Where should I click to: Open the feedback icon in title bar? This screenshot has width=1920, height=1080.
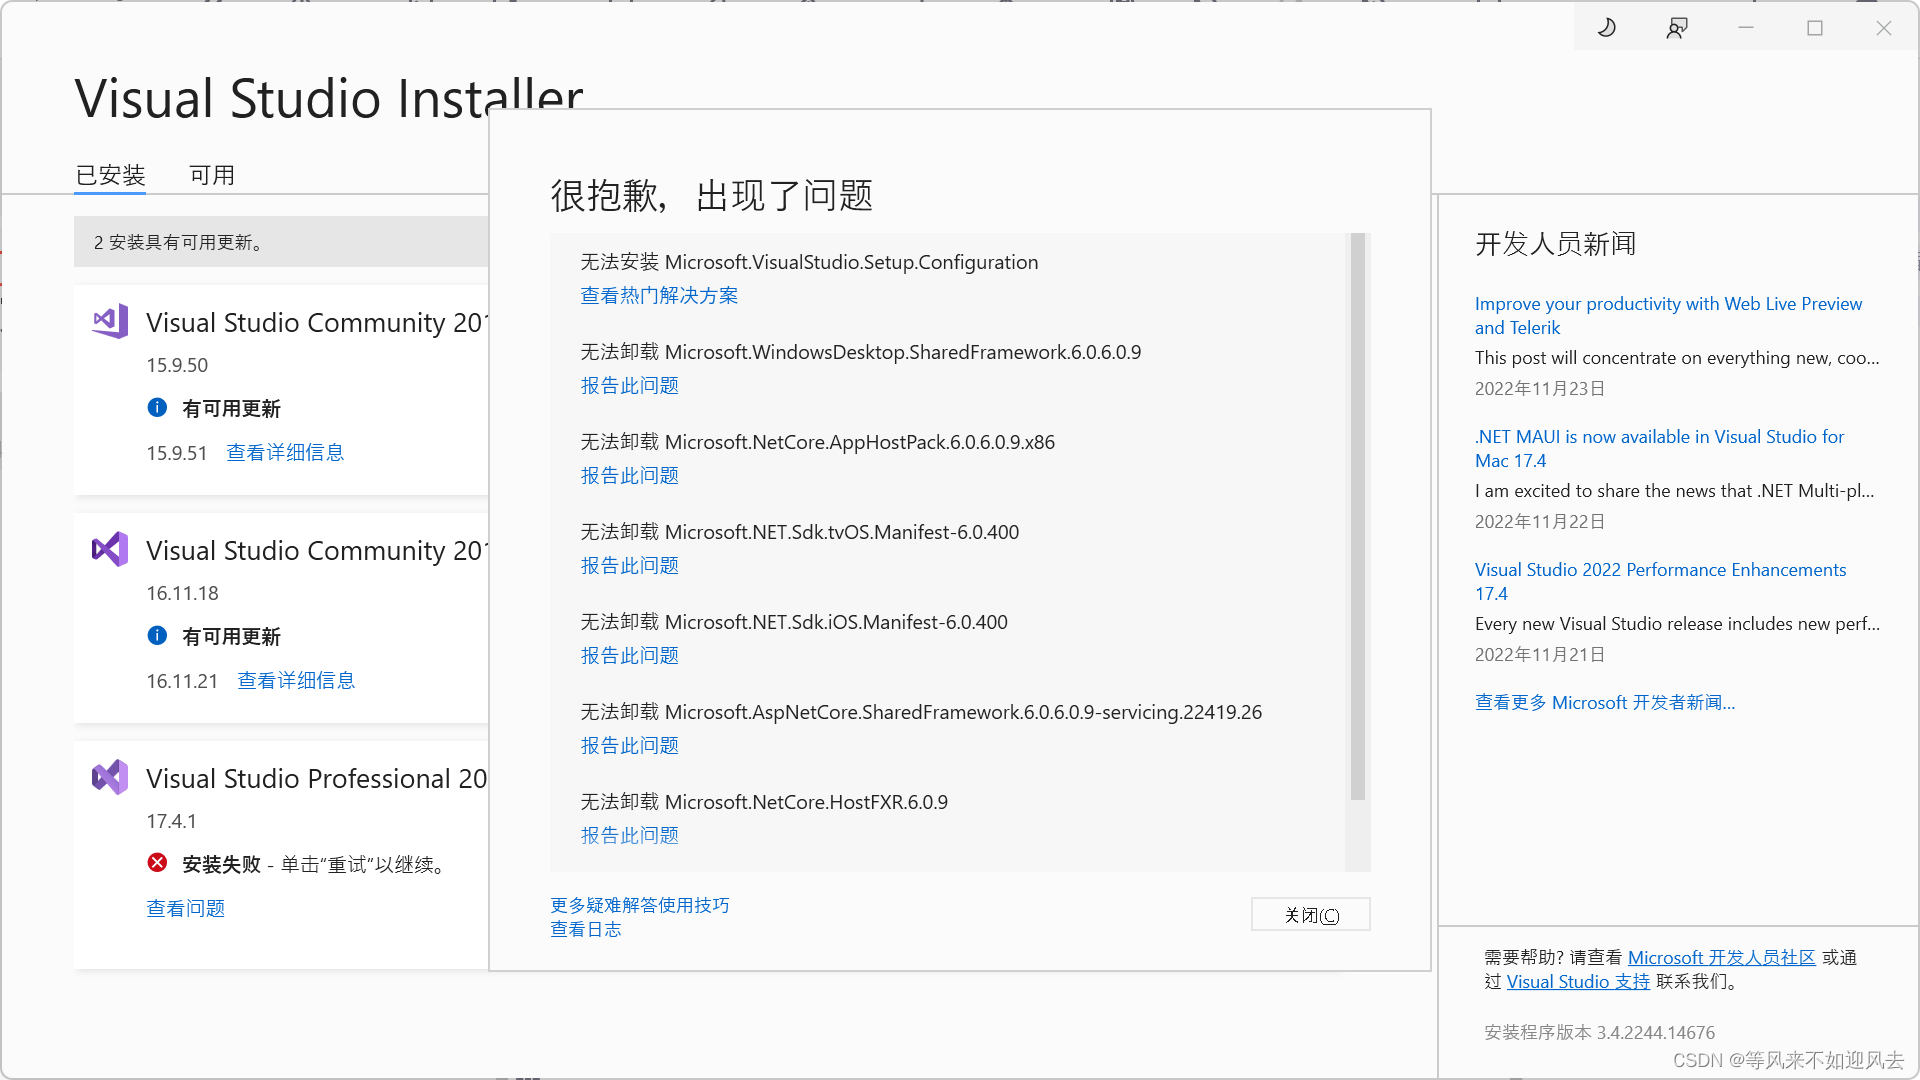(1677, 28)
